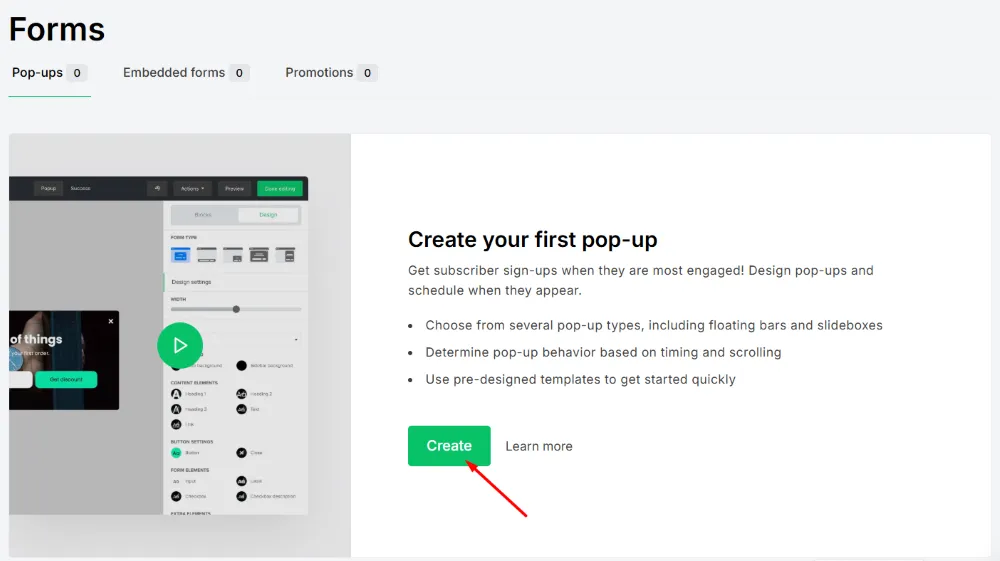Switch to the Blocks toggle tab
This screenshot has width=1000, height=561.
tap(203, 215)
